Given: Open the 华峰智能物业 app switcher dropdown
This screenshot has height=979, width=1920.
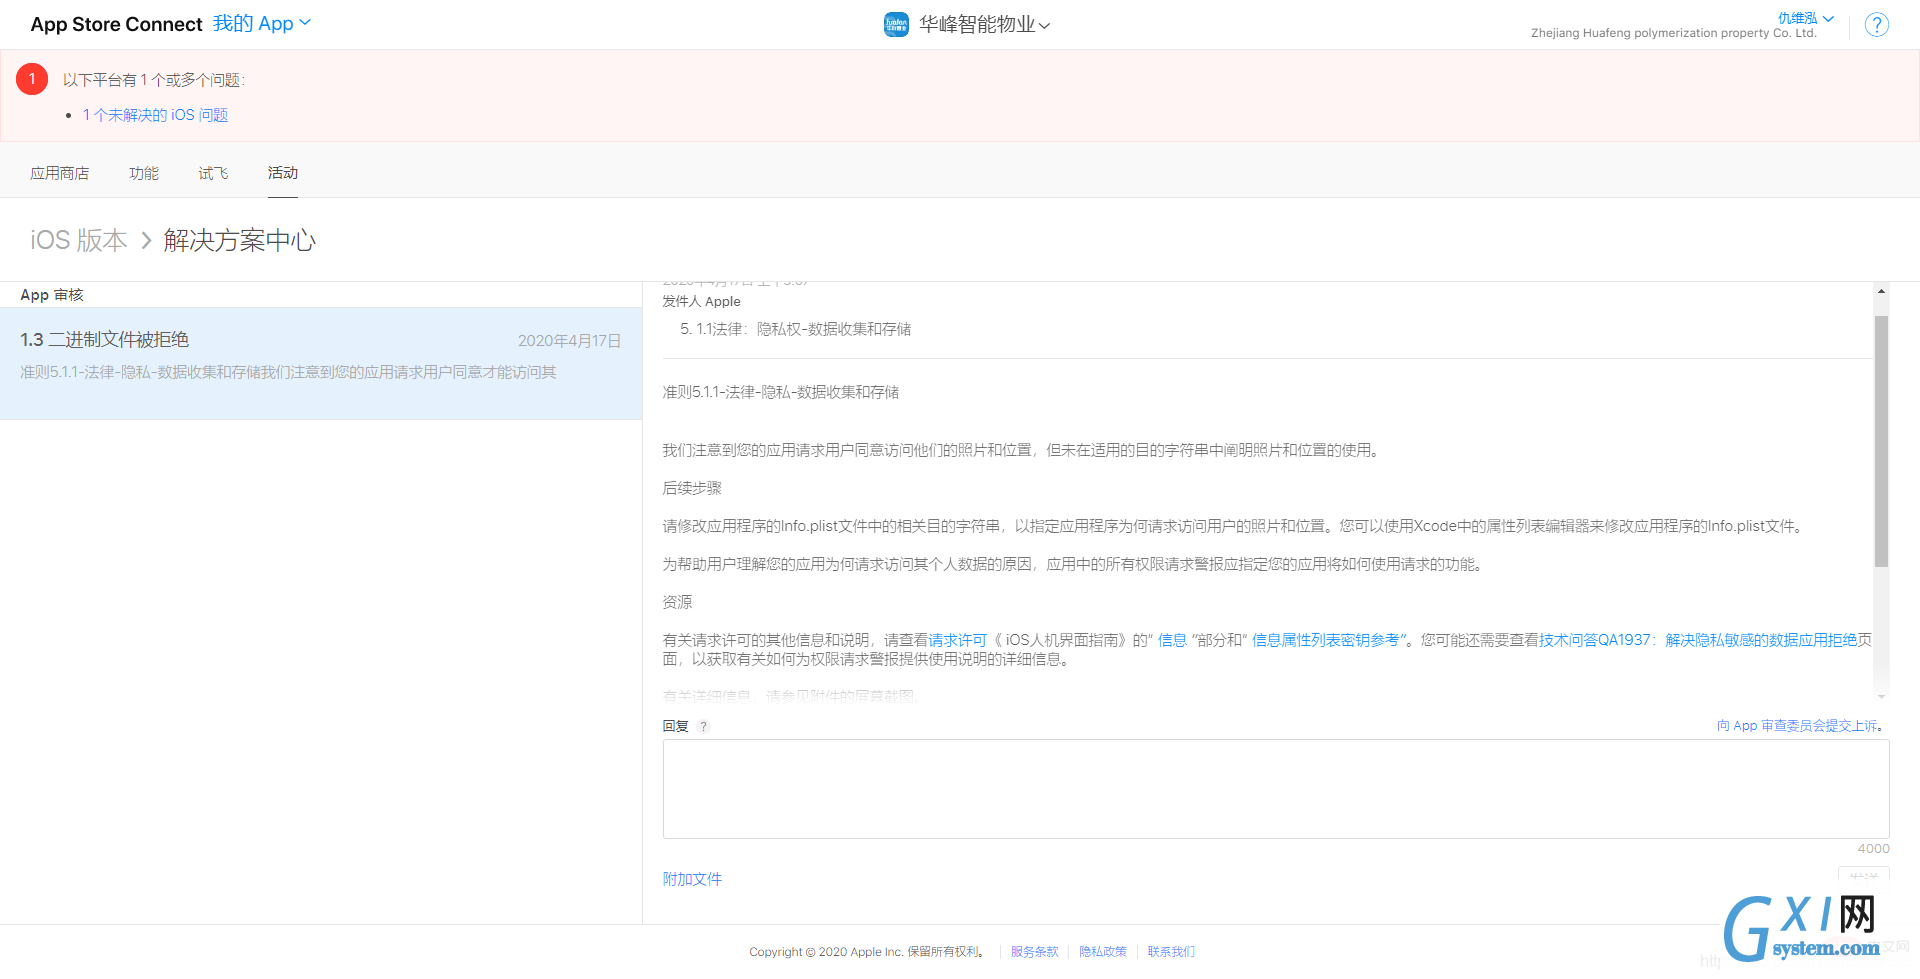Looking at the screenshot, I should pyautogui.click(x=985, y=25).
